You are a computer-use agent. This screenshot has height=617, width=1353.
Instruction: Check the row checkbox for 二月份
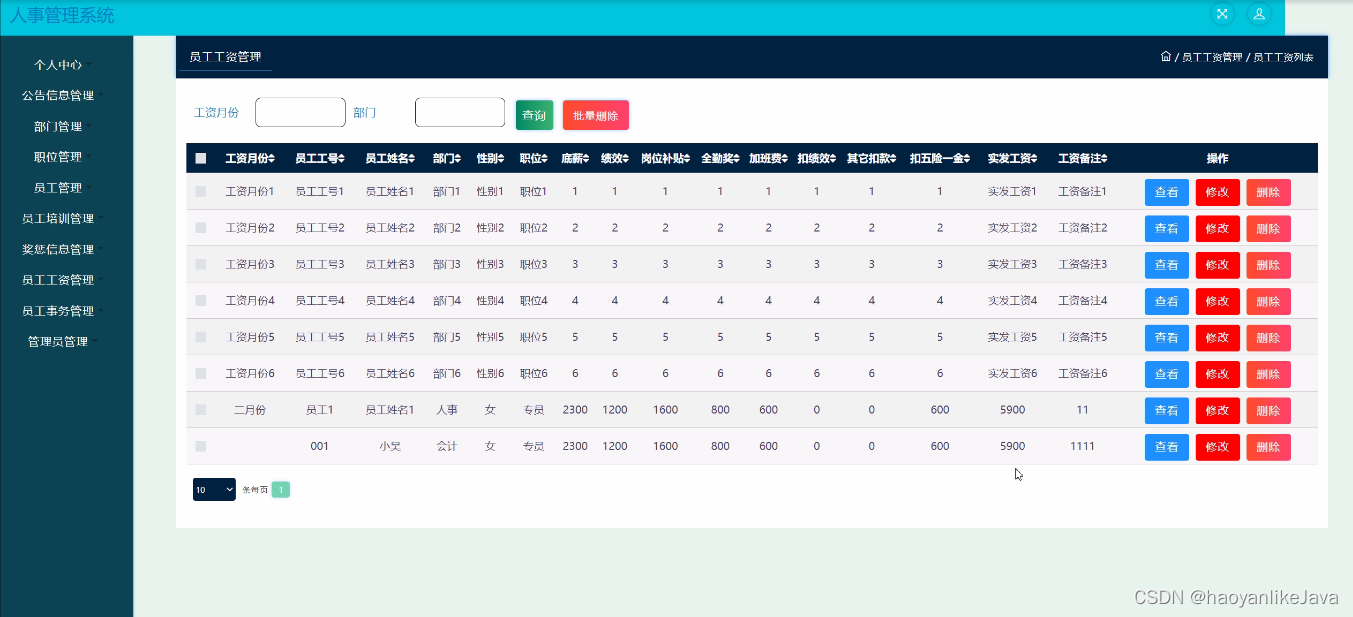[201, 409]
